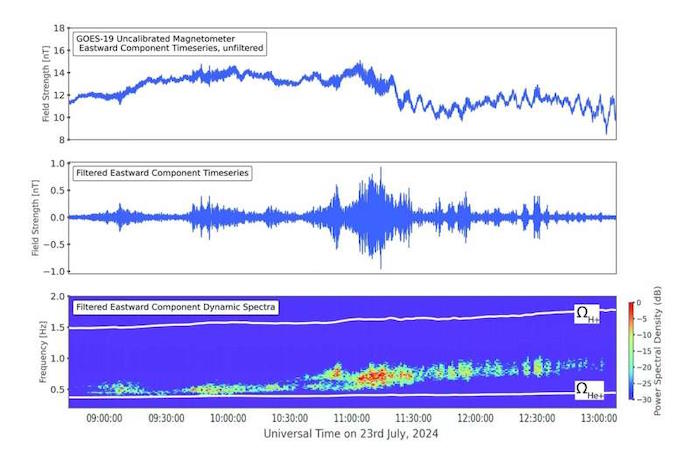Click the Universal Time on 23rd July axis title
Image resolution: width=700 pixels, height=464 pixels.
[x=351, y=434]
